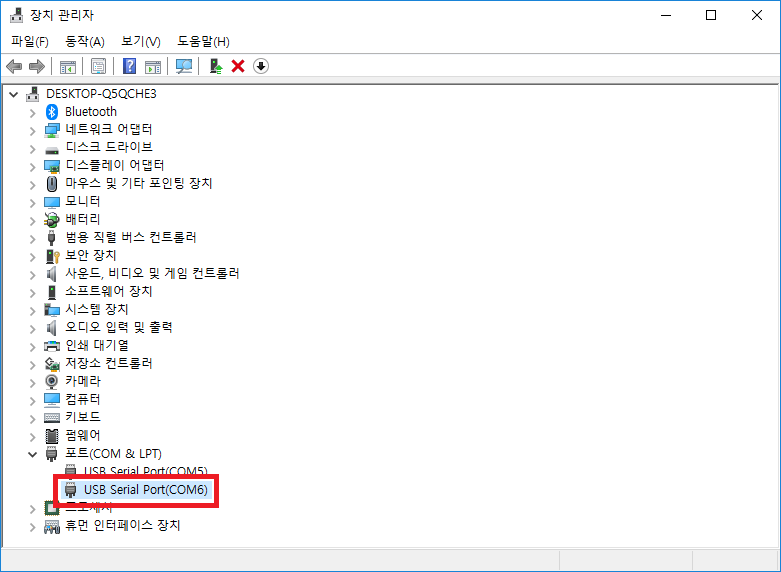The width and height of the screenshot is (781, 572).
Task: Toggle the show/hide console tree toolbar icon
Action: click(68, 66)
